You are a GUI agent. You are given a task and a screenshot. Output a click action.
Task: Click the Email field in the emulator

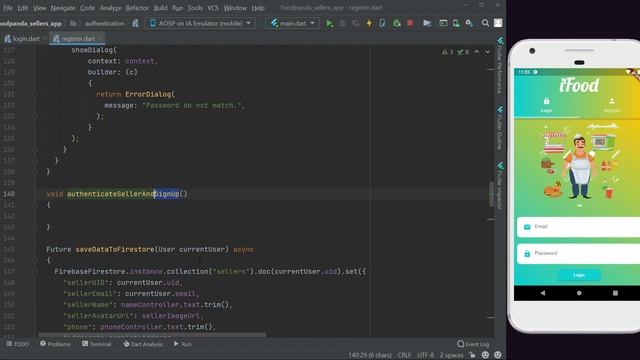click(578, 227)
